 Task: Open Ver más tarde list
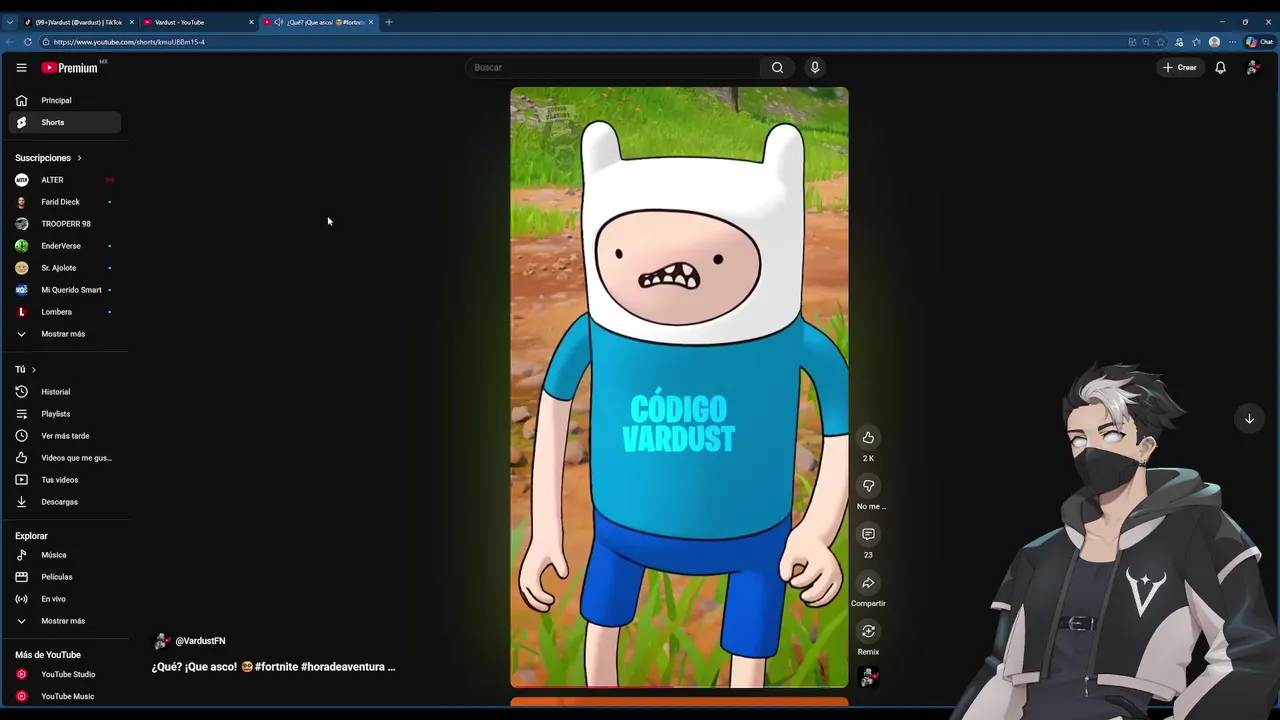click(64, 436)
